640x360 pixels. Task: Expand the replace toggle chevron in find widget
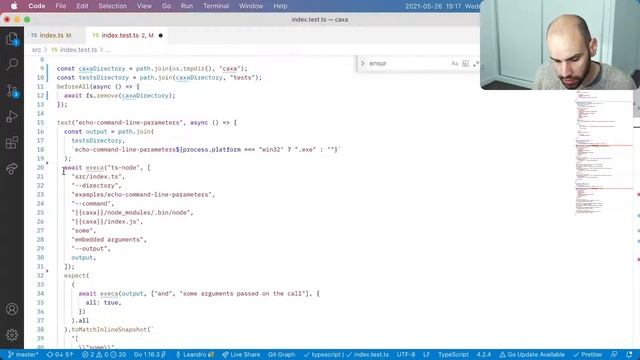click(x=362, y=64)
